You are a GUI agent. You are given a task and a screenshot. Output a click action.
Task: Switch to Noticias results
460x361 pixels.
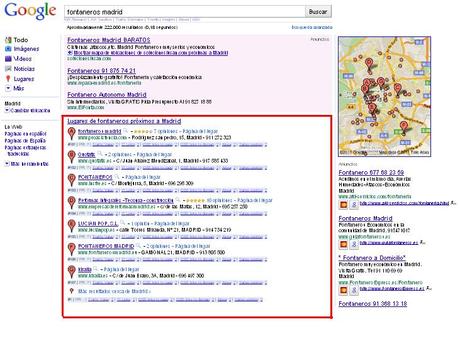coord(24,69)
